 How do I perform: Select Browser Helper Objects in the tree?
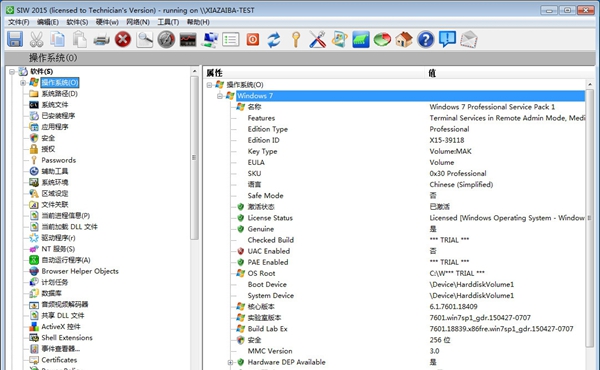[x=80, y=271]
